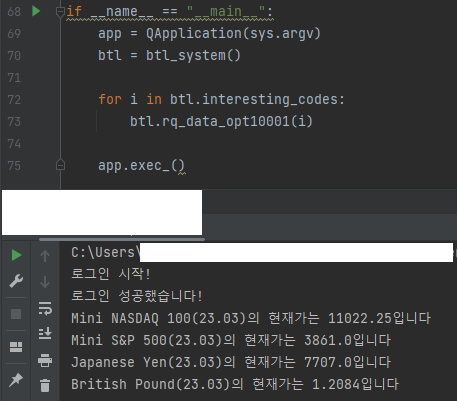Viewport: 458px width, 401px height.
Task: Stop the running process square button
Action: (x=16, y=314)
